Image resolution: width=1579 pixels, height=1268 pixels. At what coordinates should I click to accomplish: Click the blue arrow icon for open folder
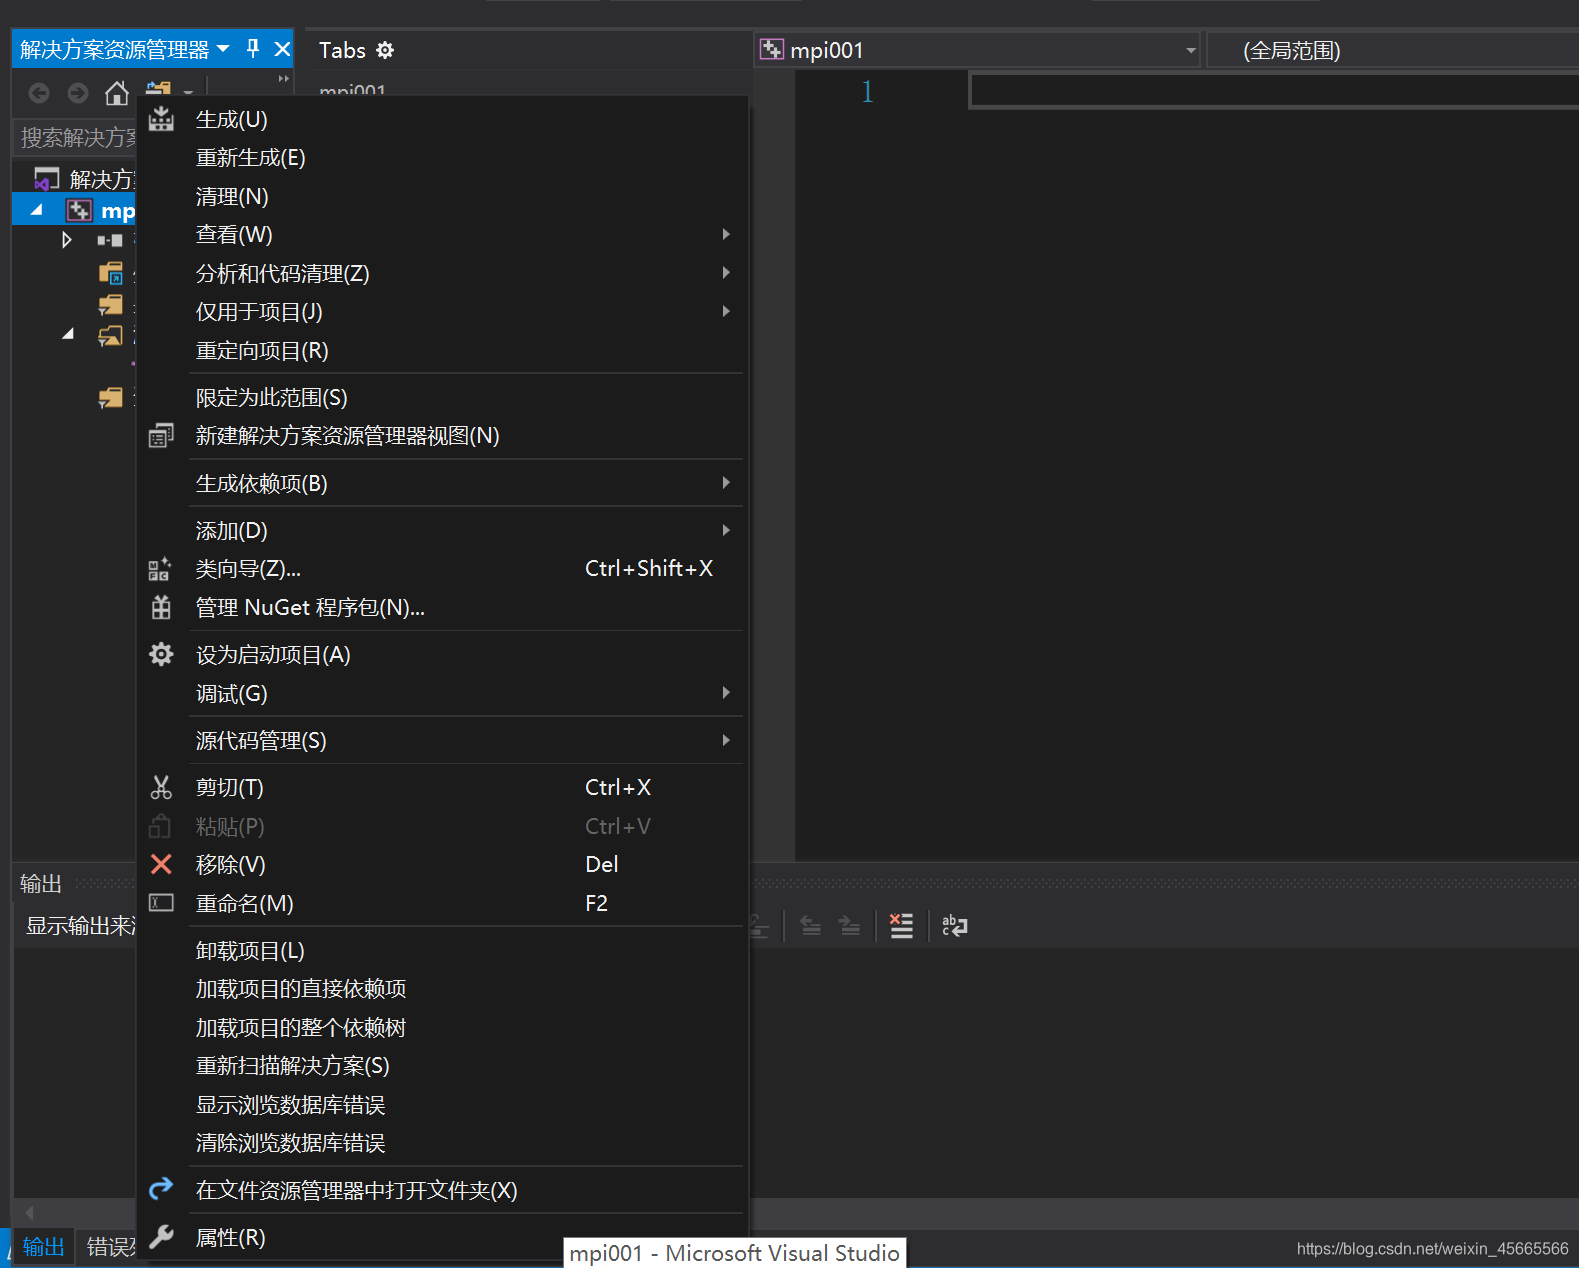[x=161, y=1189]
